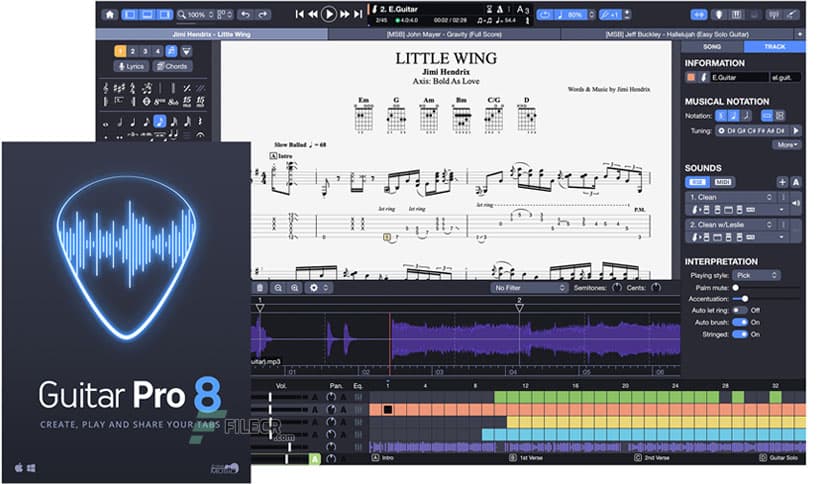The image size is (836, 484).
Task: Toggle multi-voice edit icon
Action: [171, 51]
